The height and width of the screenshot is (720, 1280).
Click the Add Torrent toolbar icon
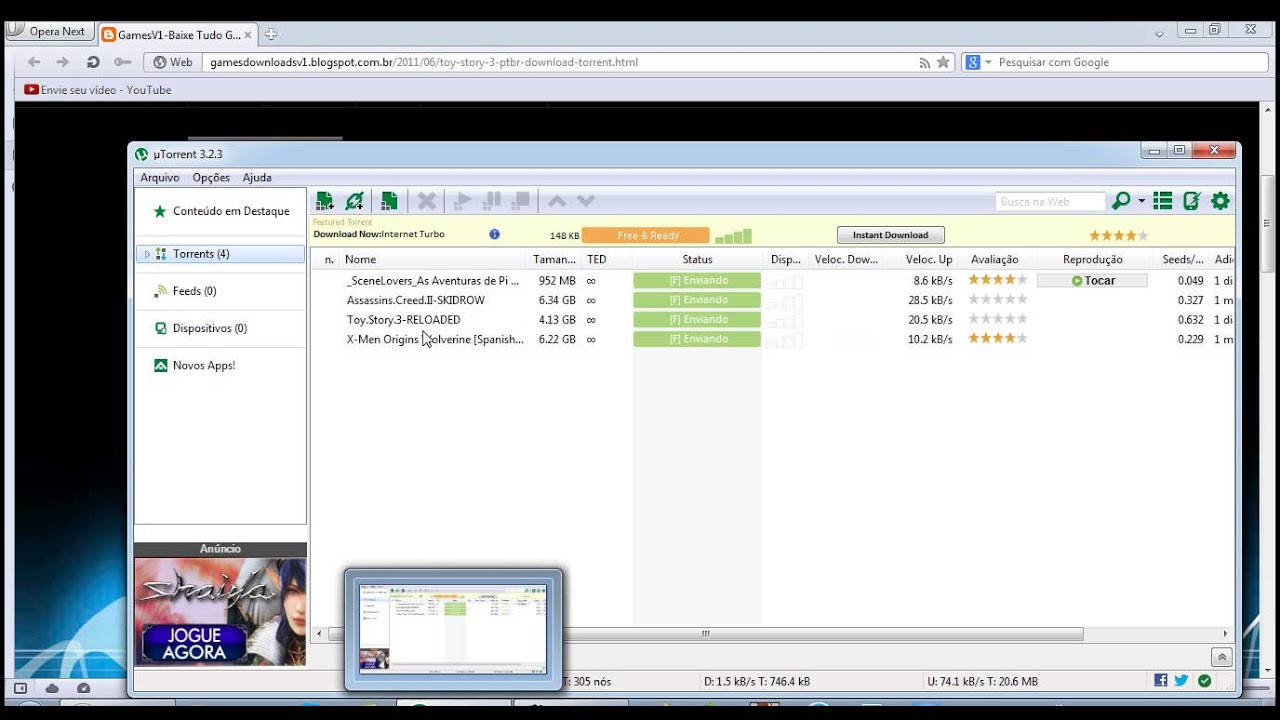tap(324, 201)
